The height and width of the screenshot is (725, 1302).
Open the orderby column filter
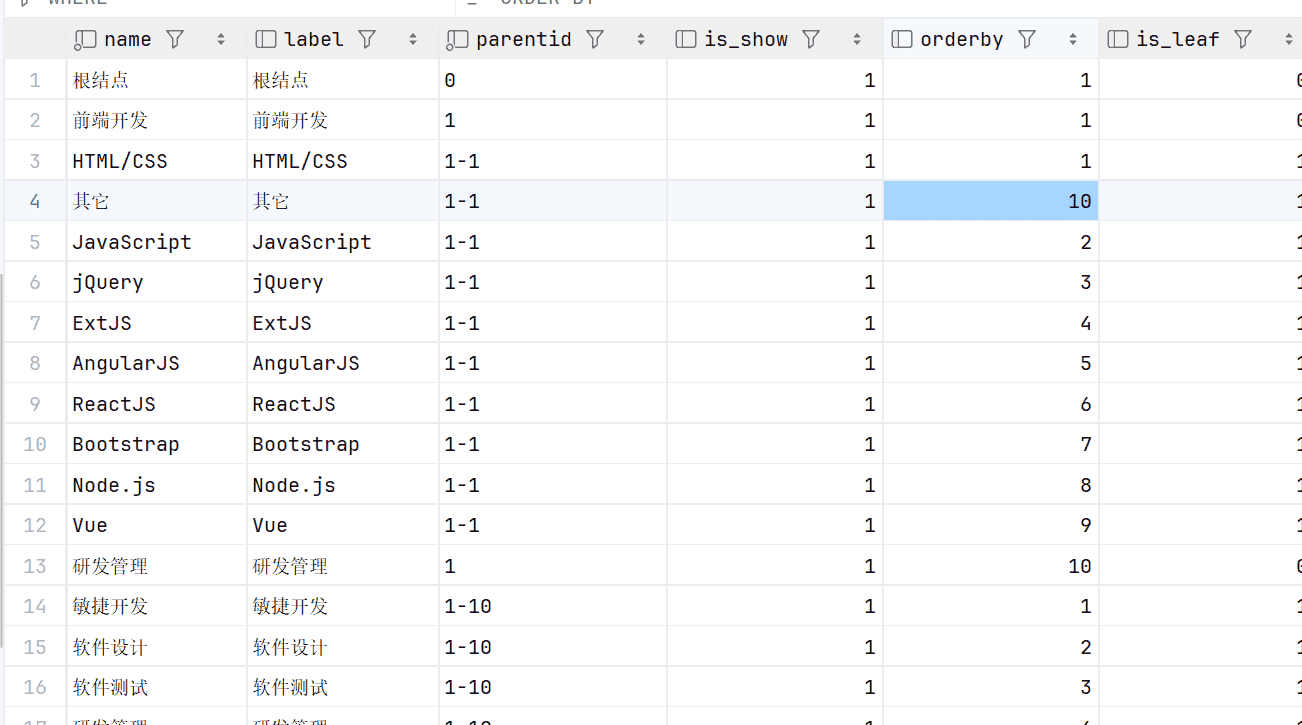pos(1027,39)
